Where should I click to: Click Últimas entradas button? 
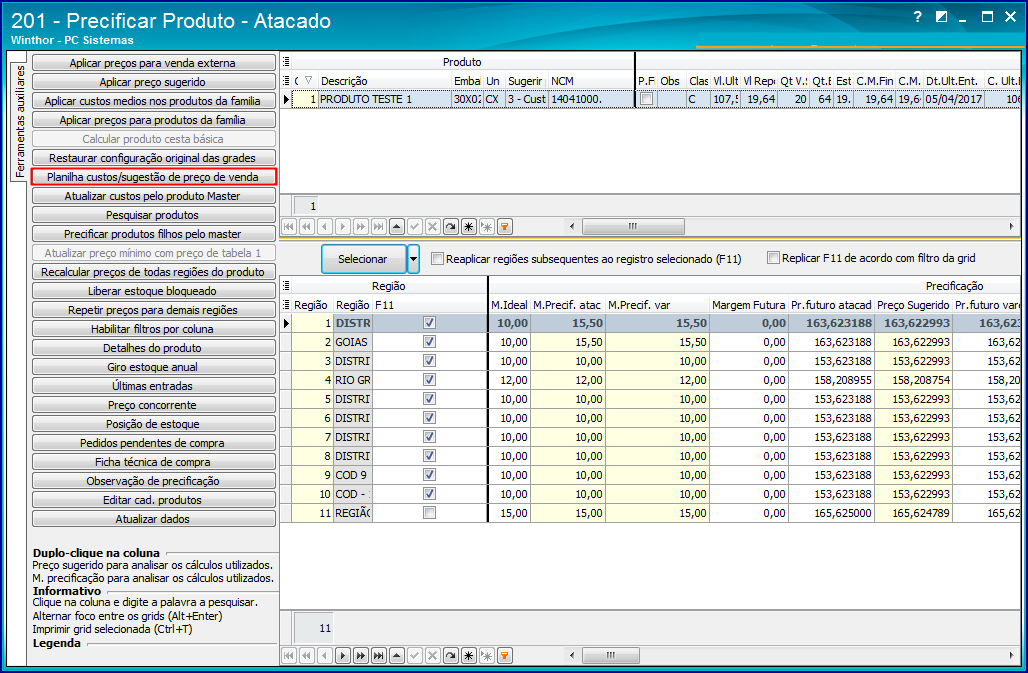153,386
